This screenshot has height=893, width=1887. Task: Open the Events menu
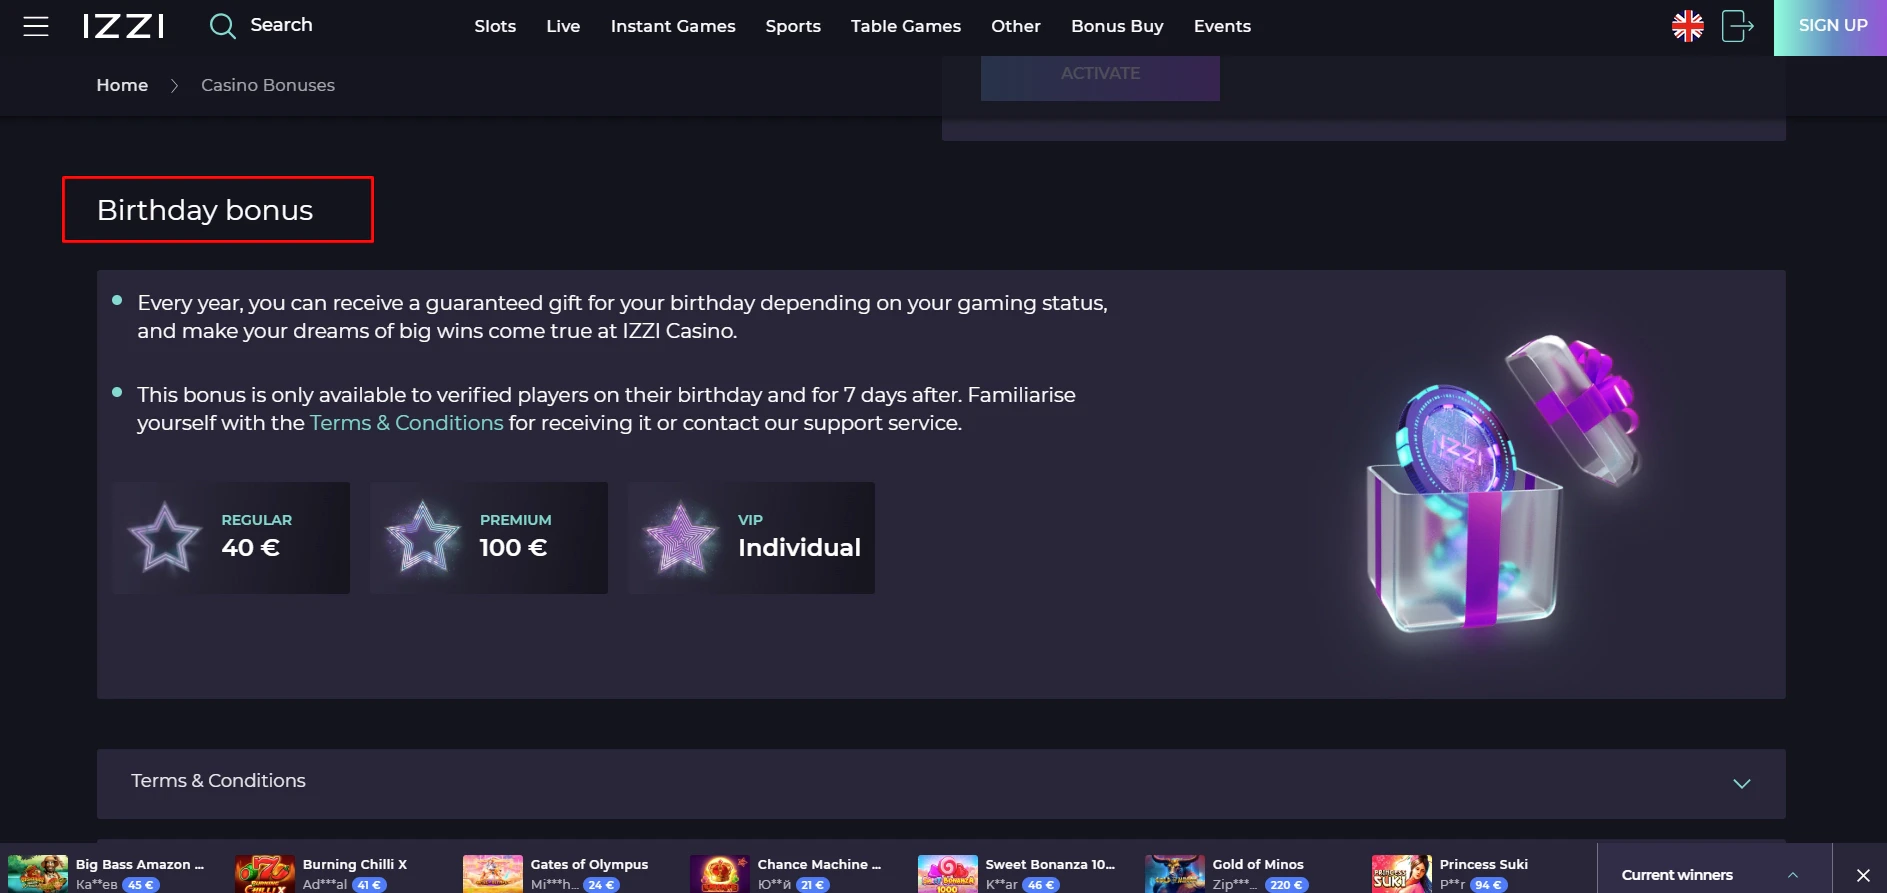(x=1222, y=26)
